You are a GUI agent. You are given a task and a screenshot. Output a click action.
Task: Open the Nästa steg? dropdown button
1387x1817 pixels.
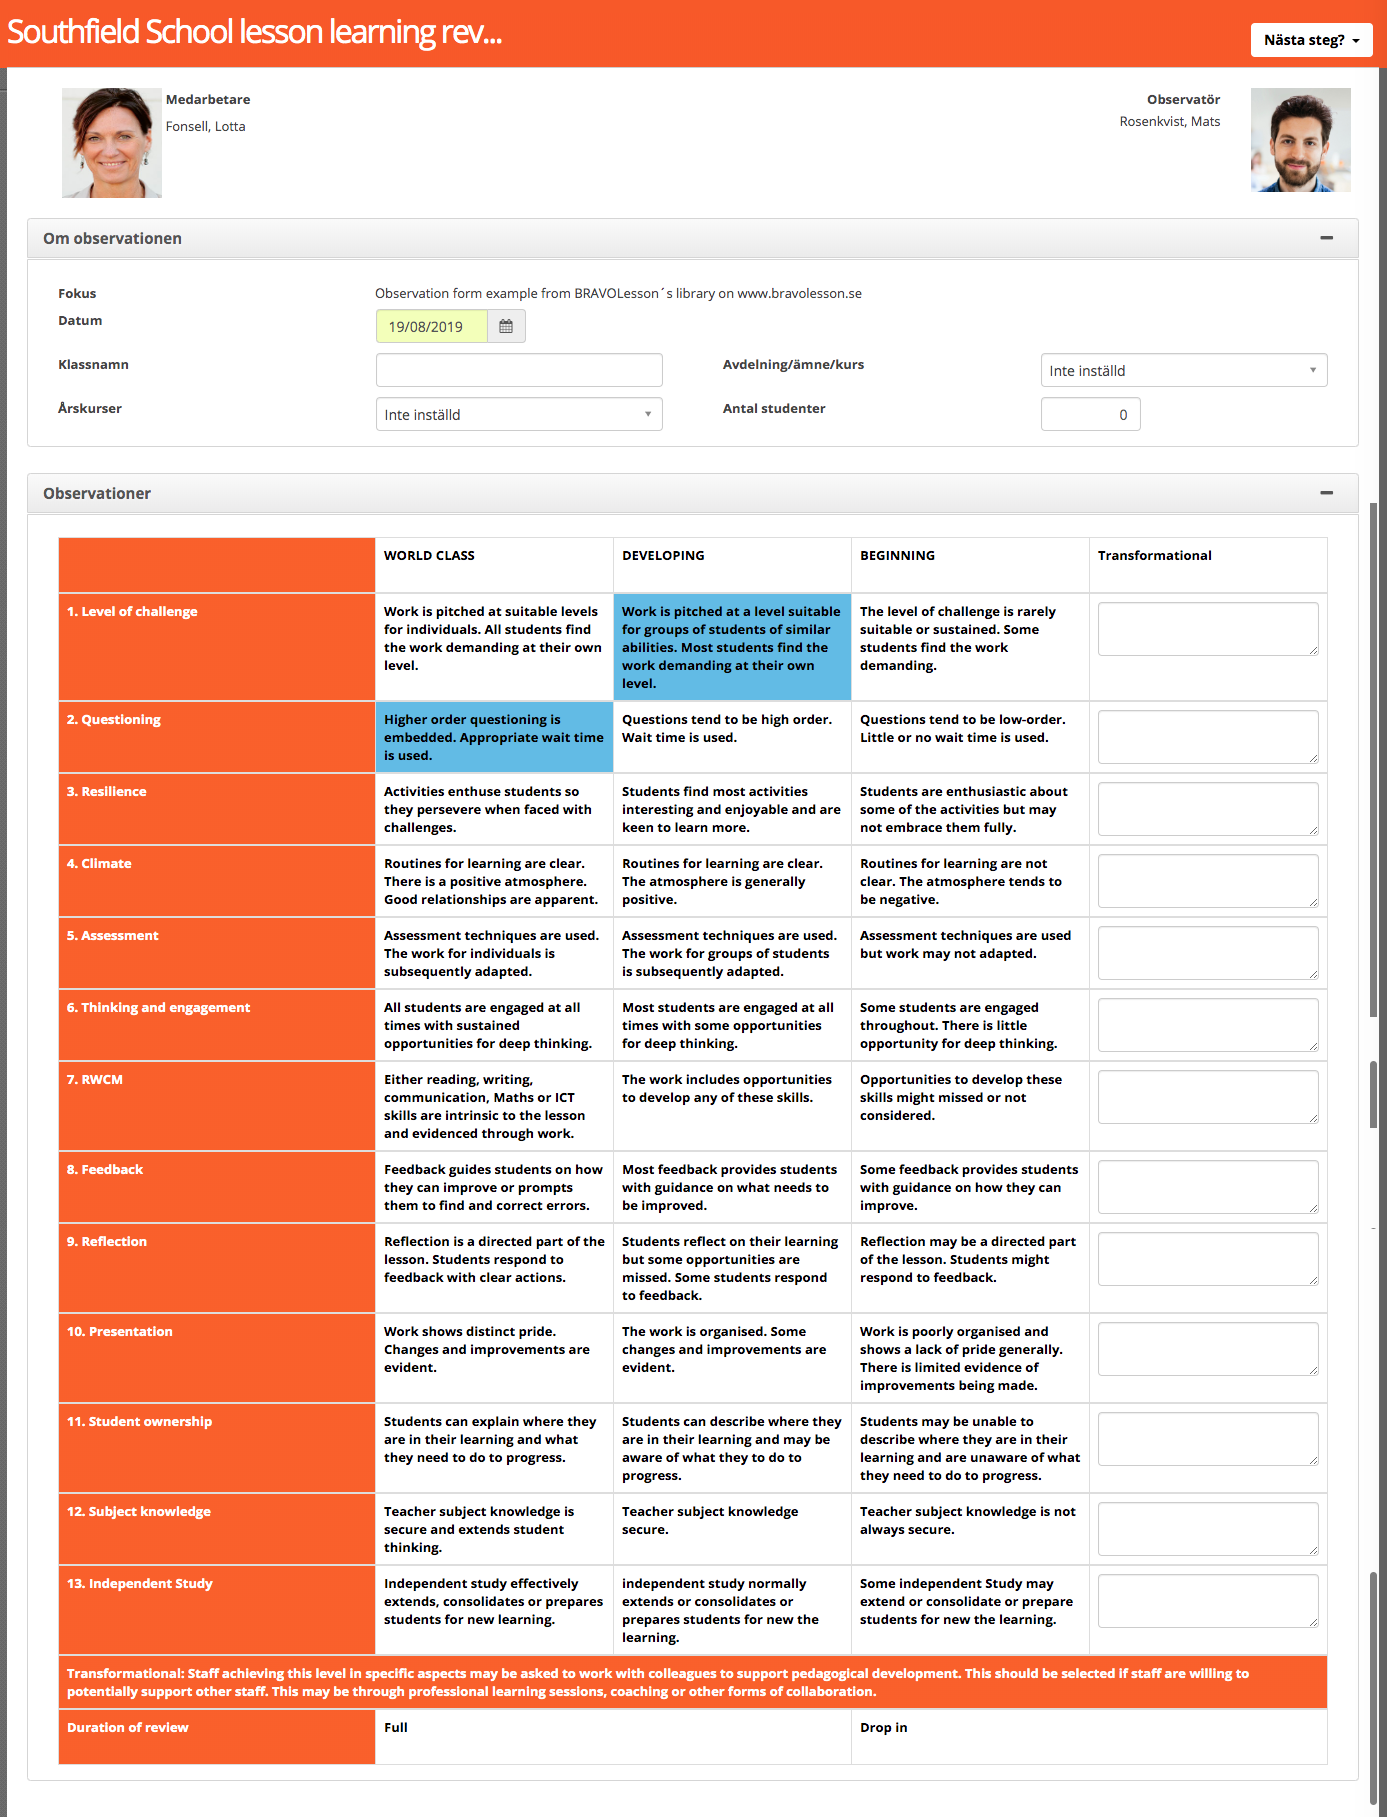1310,40
